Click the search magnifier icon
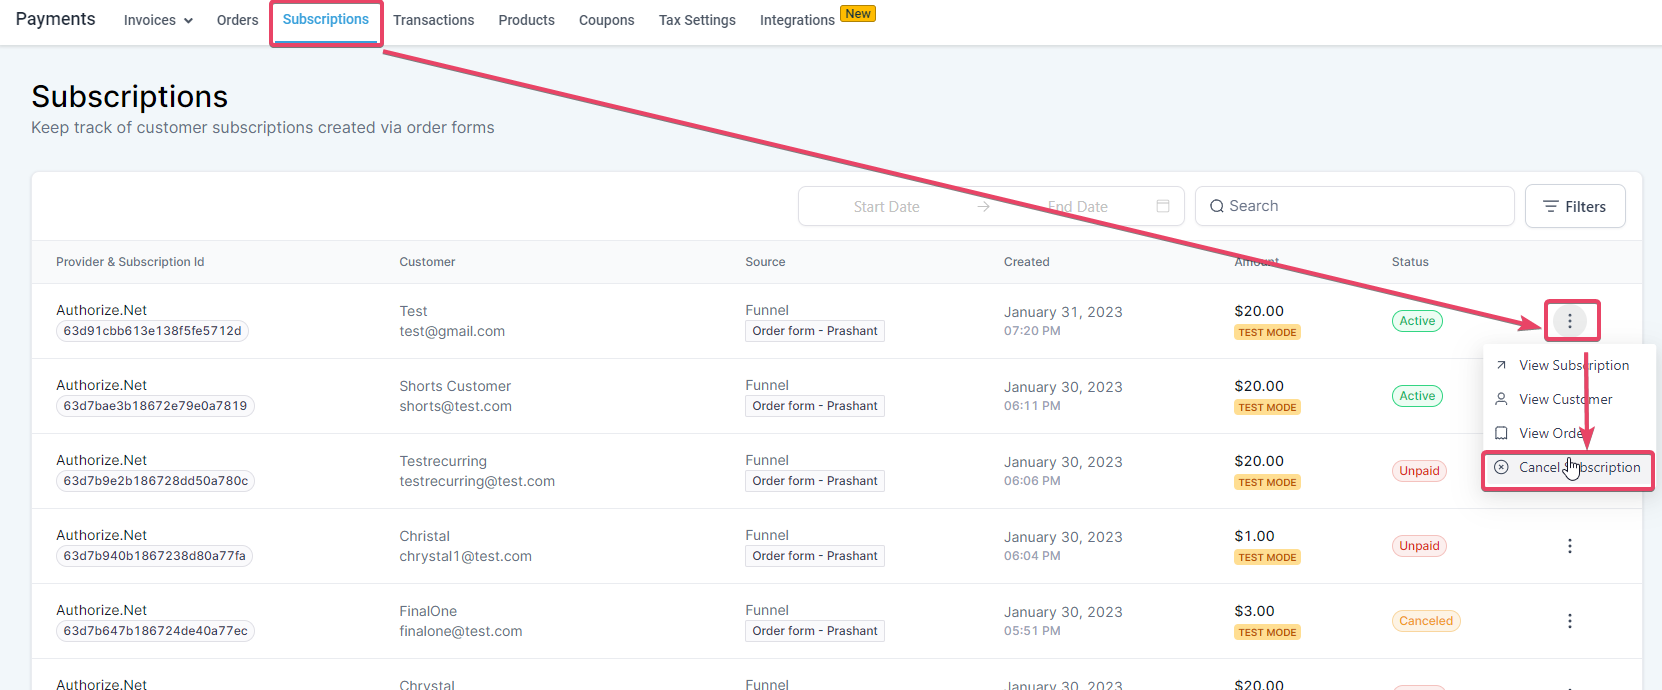The width and height of the screenshot is (1662, 690). [1217, 206]
